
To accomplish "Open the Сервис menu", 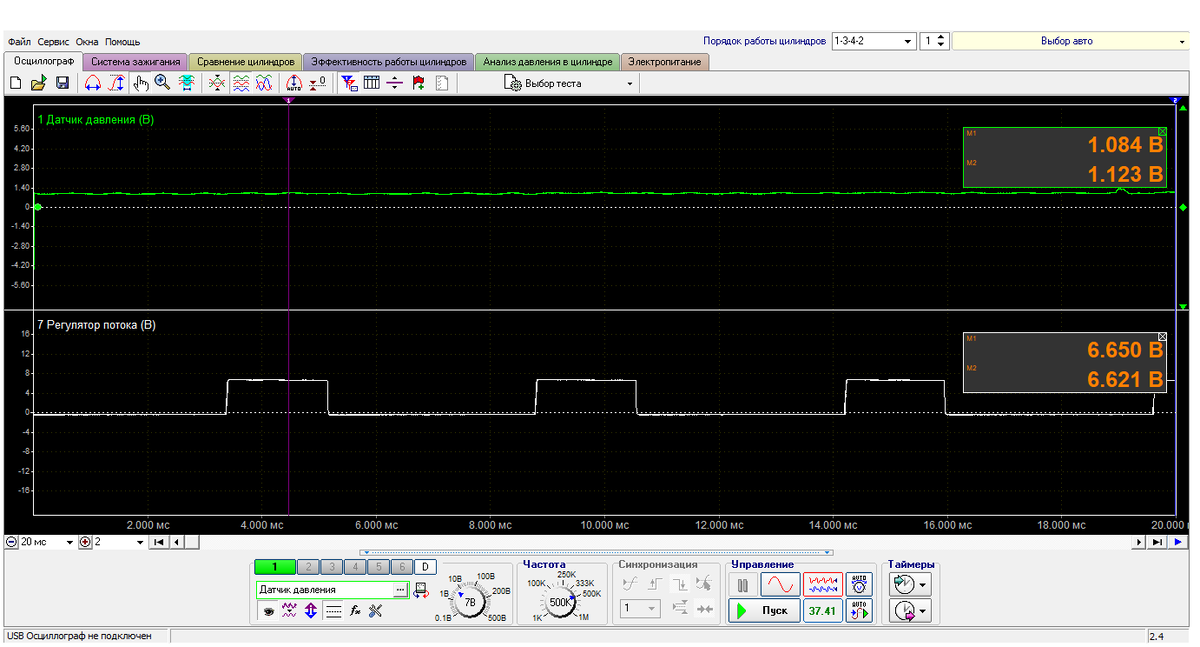I will tap(53, 42).
